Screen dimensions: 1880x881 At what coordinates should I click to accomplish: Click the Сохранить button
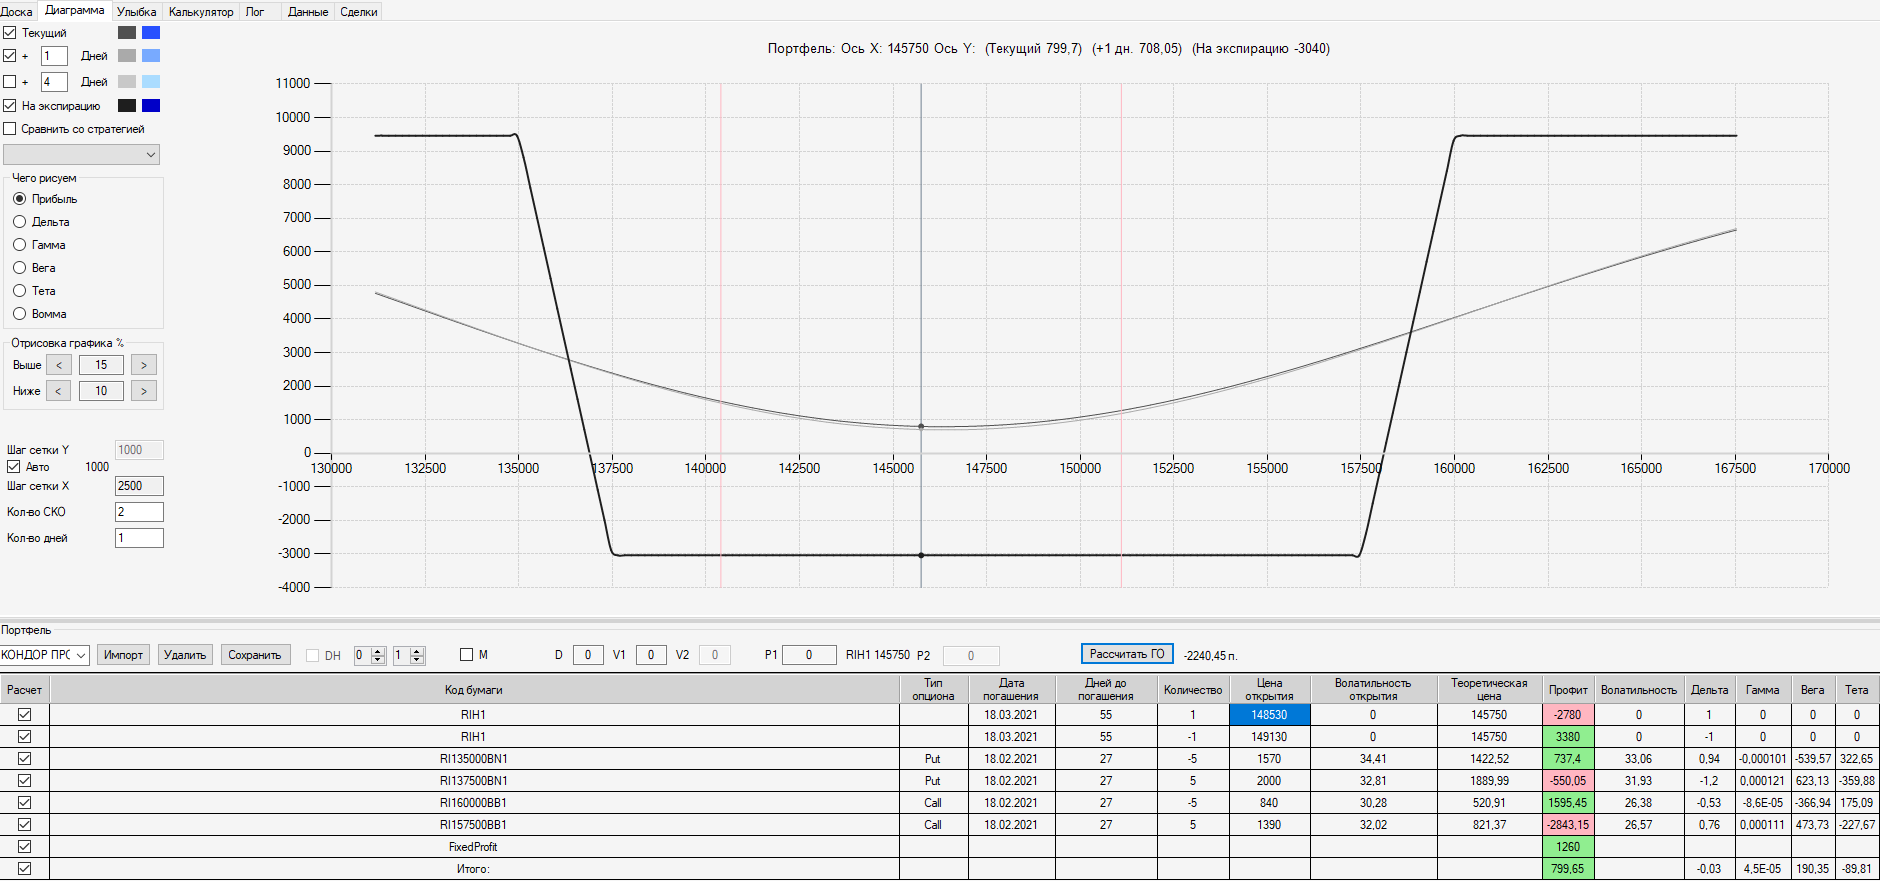click(255, 655)
